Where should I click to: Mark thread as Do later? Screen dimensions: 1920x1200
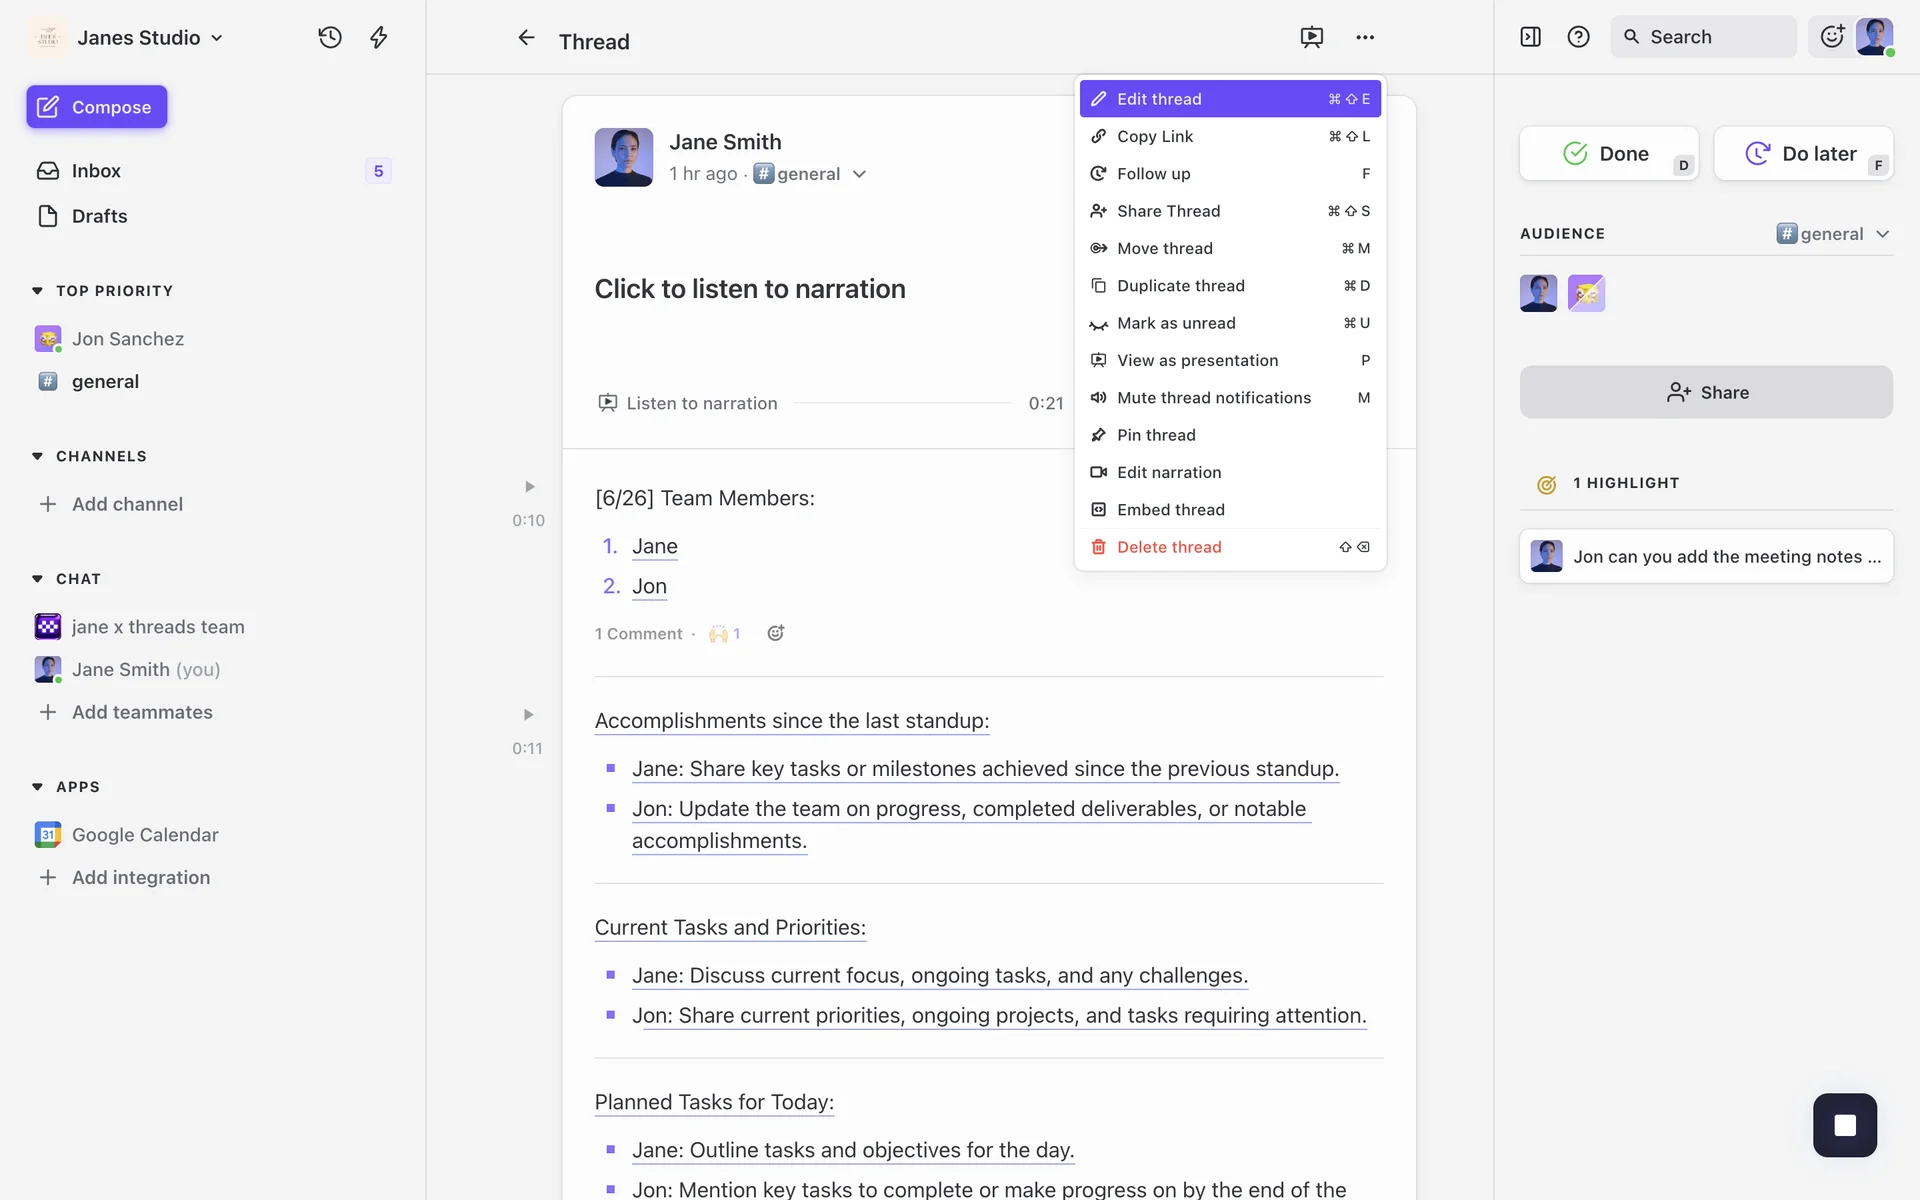click(1802, 153)
